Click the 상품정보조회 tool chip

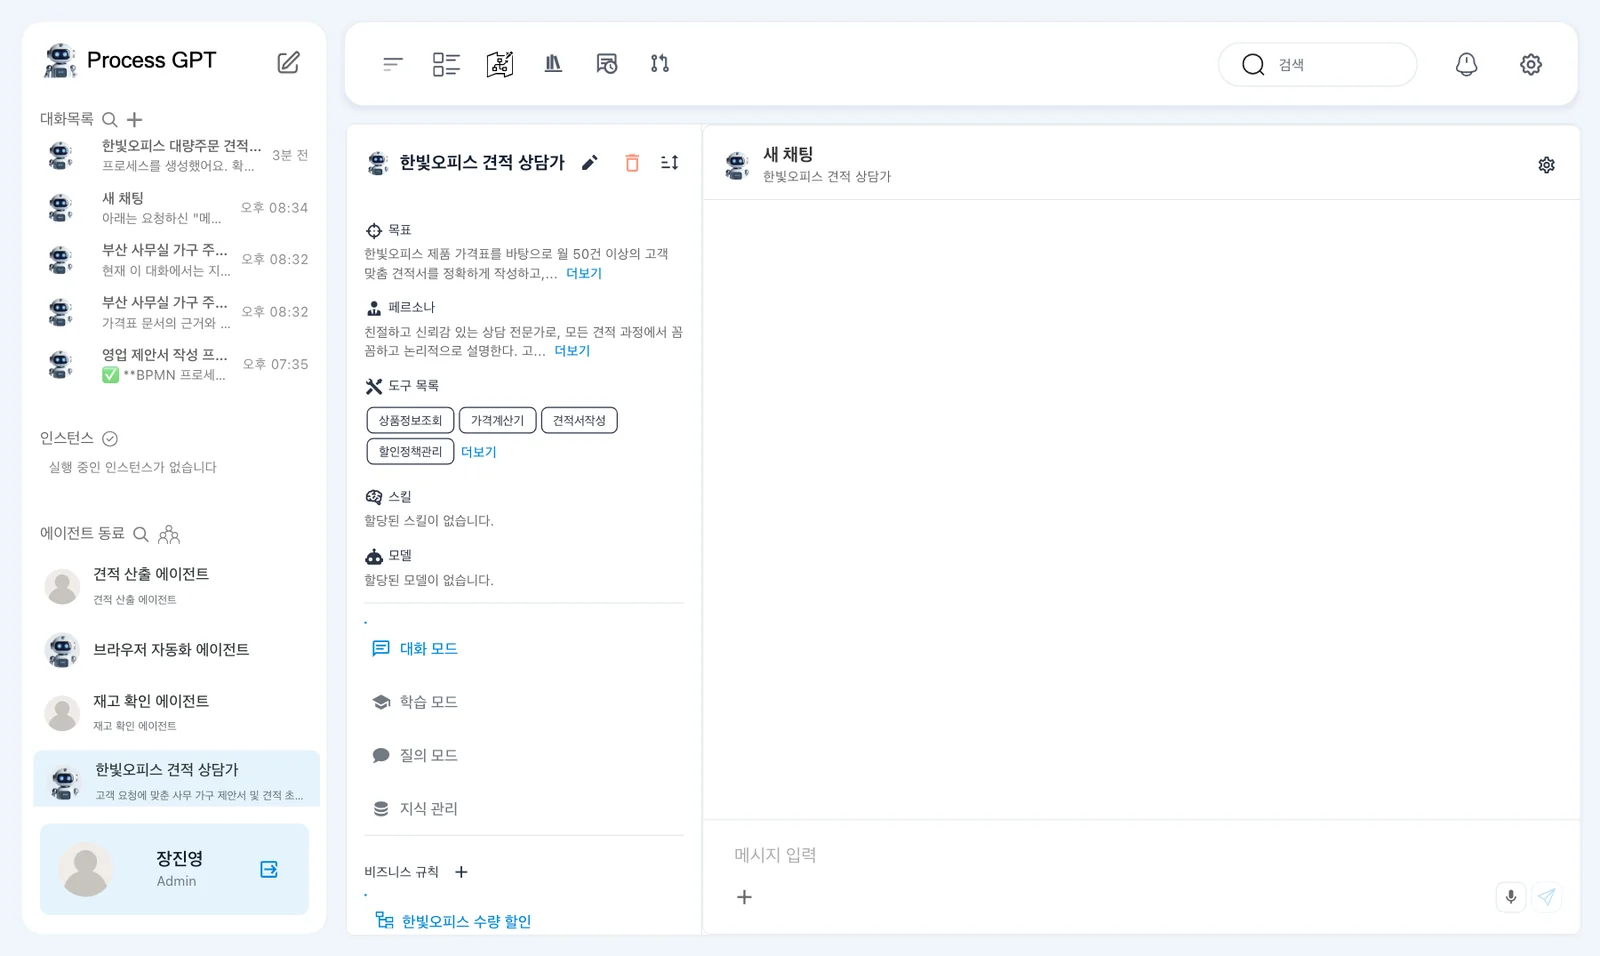(410, 420)
